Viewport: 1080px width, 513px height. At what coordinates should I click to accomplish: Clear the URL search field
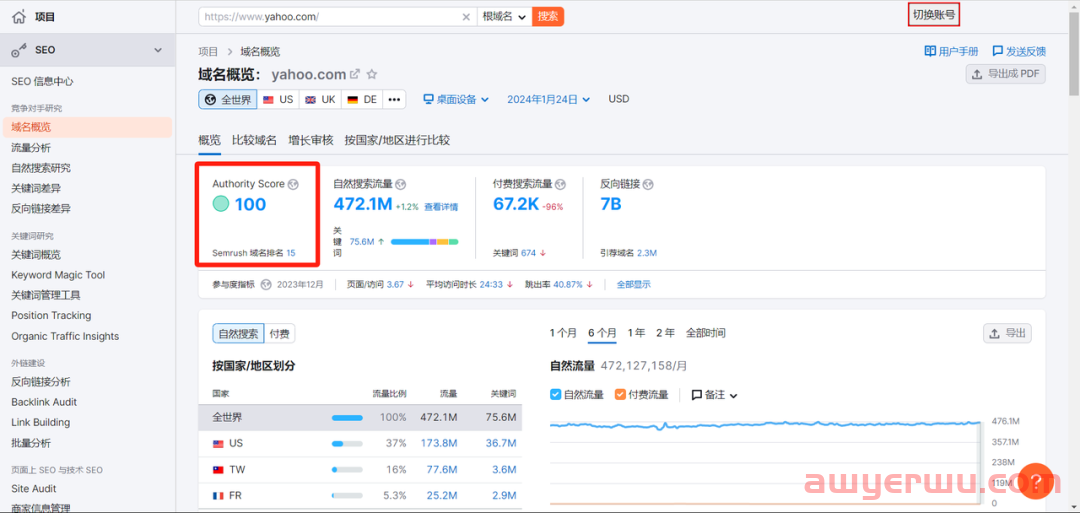pyautogui.click(x=466, y=17)
